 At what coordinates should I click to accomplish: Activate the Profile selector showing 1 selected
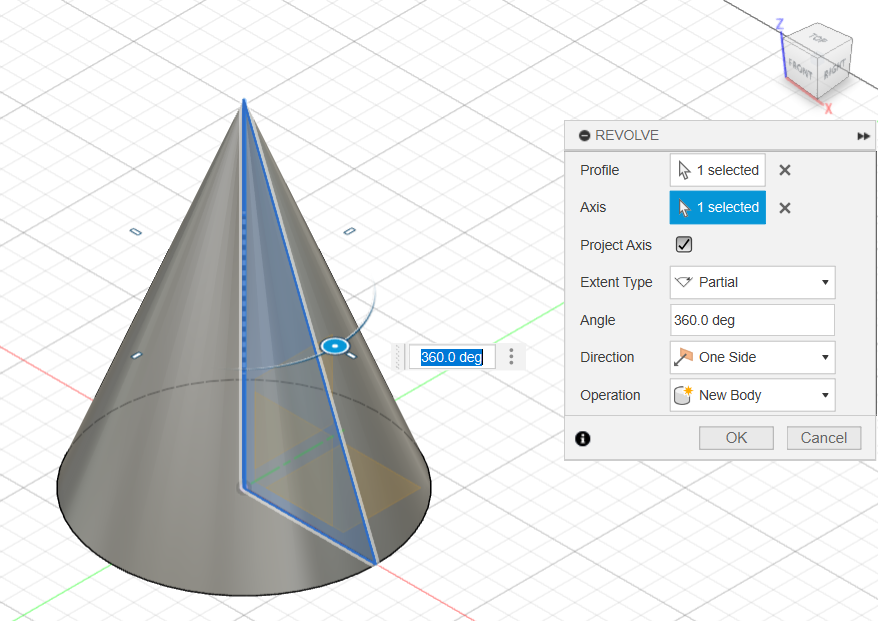(717, 170)
